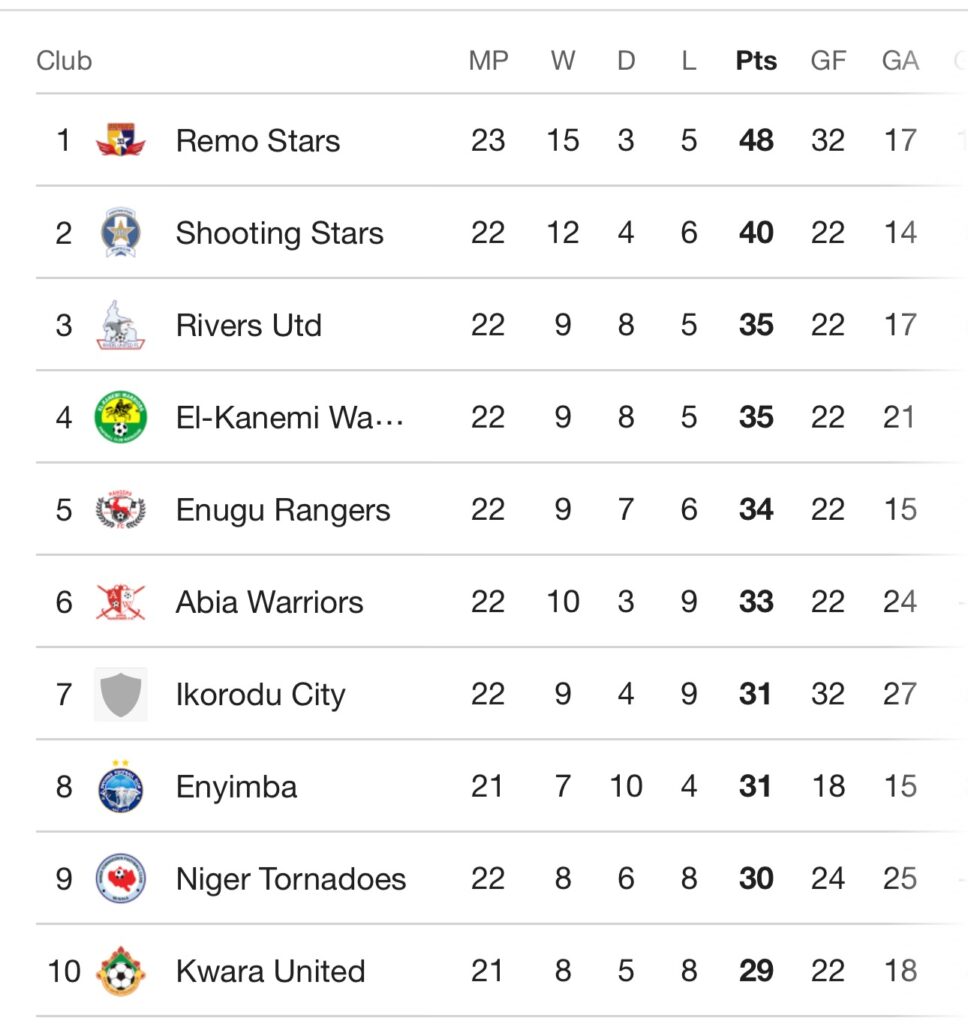Click the Club column header
Screen dimensions: 968x1024
(x=64, y=61)
